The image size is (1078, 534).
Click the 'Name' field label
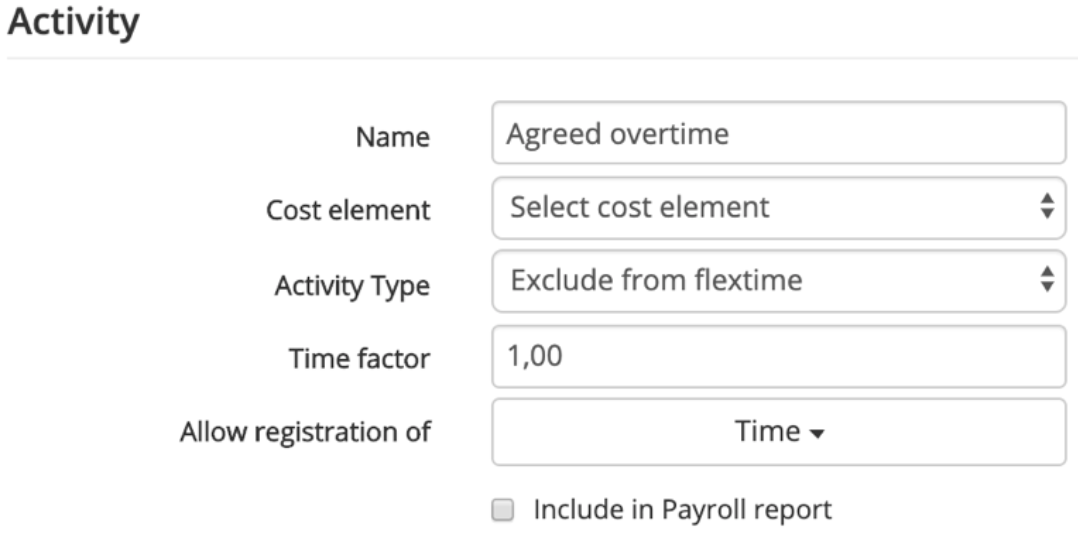coord(393,137)
